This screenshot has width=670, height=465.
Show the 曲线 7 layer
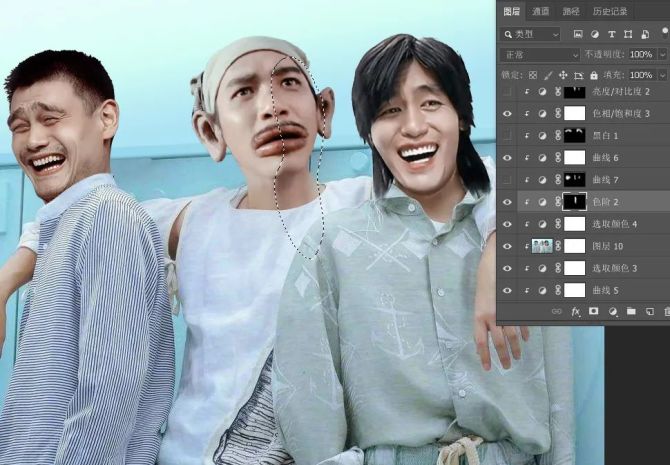click(x=507, y=179)
